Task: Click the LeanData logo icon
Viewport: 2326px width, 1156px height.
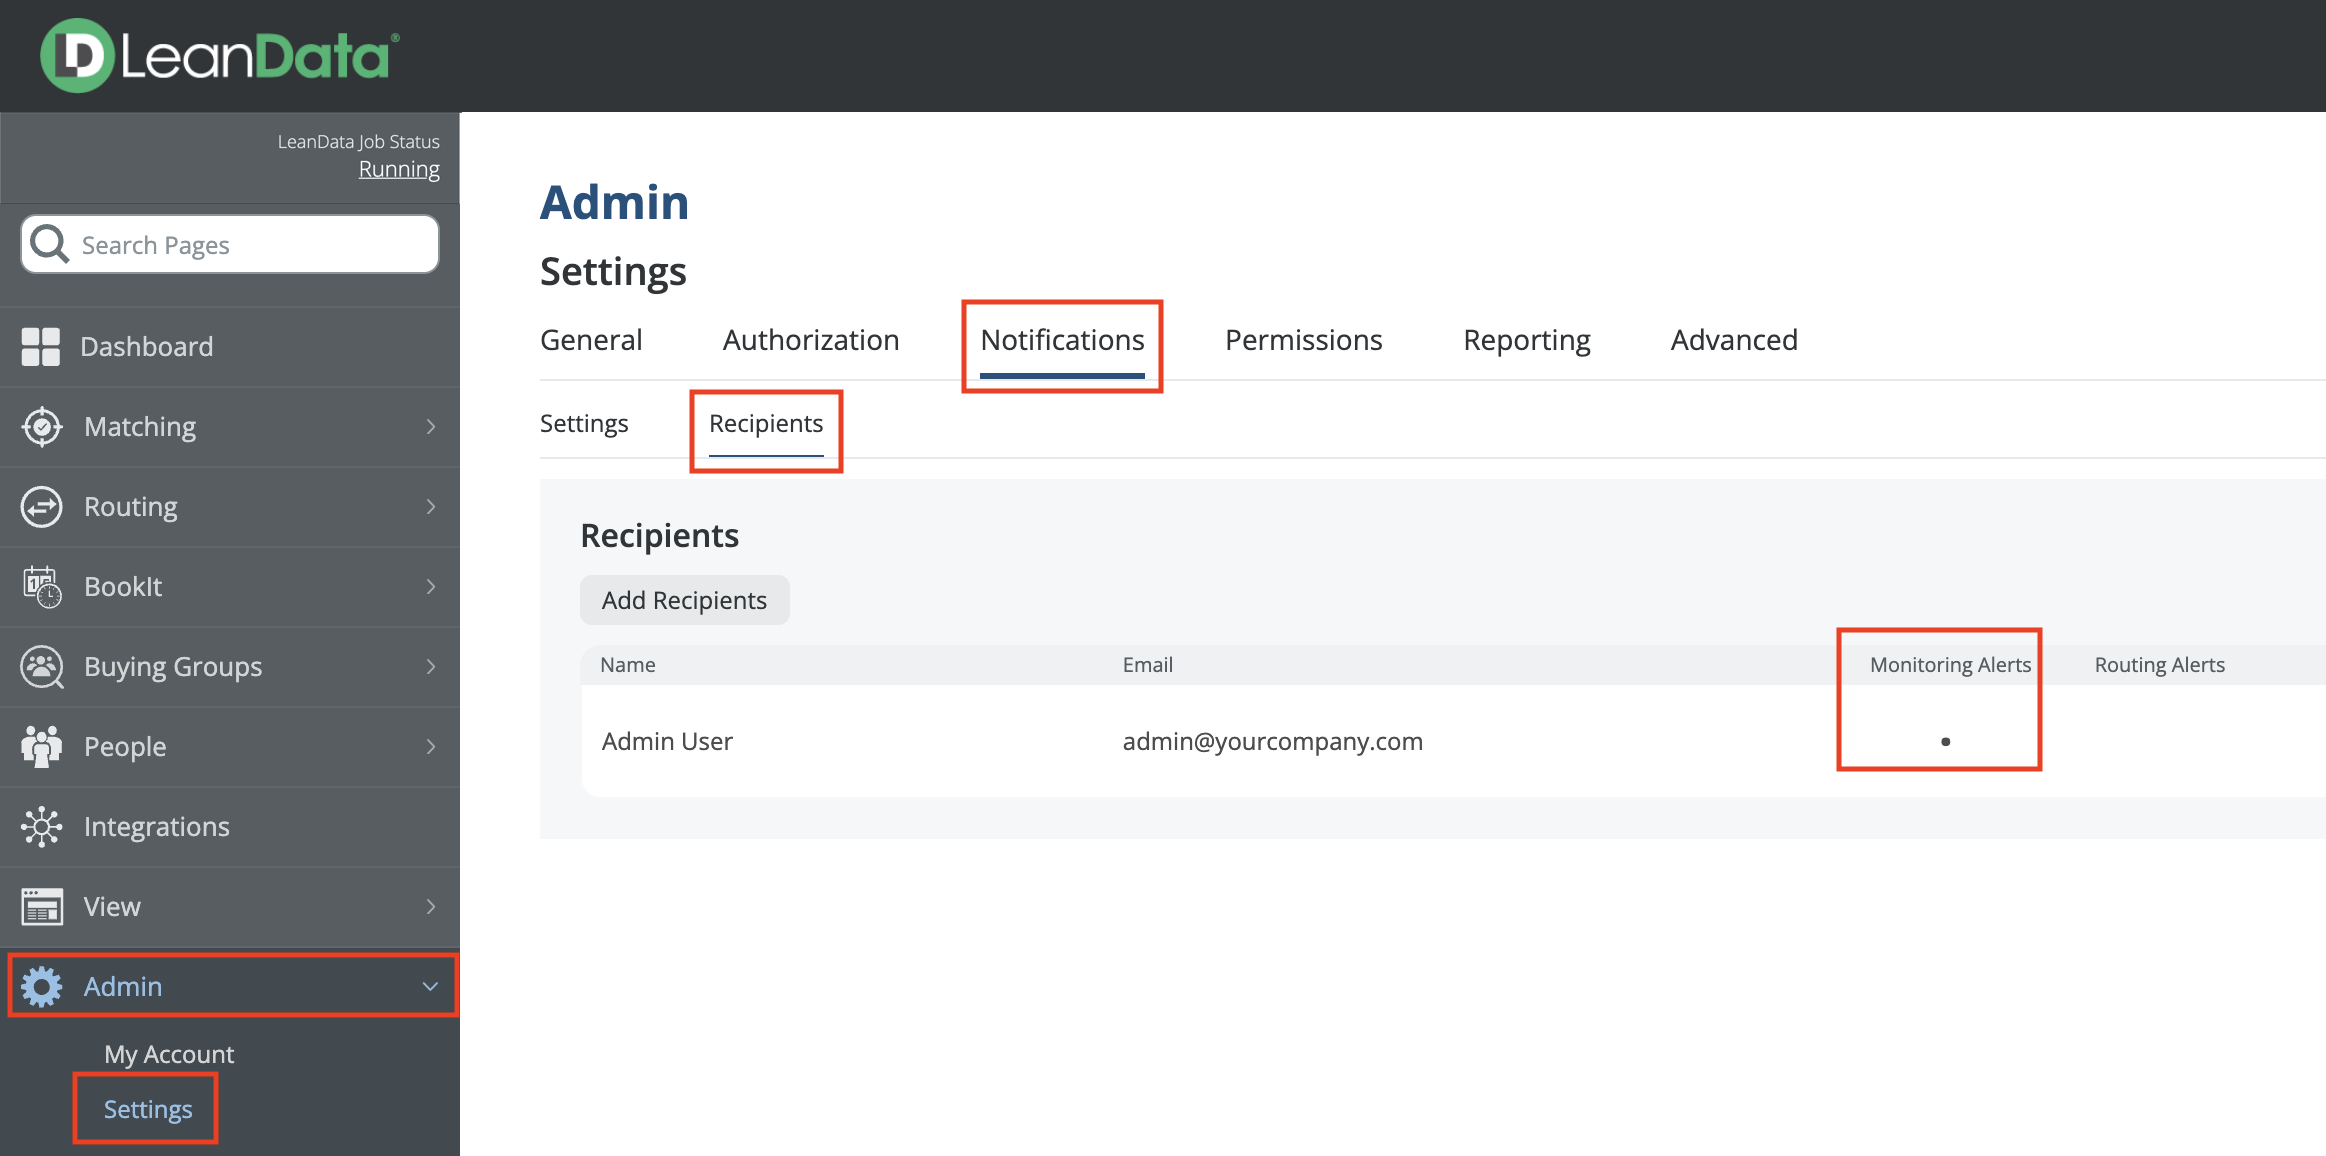Action: pyautogui.click(x=76, y=56)
